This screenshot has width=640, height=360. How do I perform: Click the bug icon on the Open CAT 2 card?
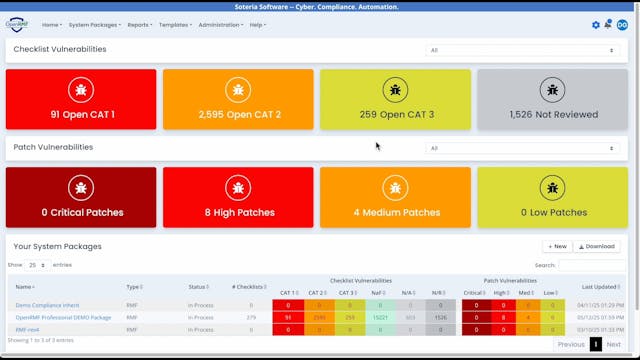click(x=238, y=90)
